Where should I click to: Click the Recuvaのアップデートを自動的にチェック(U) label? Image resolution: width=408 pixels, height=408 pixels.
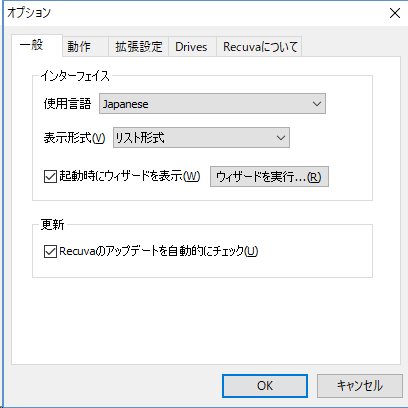[159, 251]
